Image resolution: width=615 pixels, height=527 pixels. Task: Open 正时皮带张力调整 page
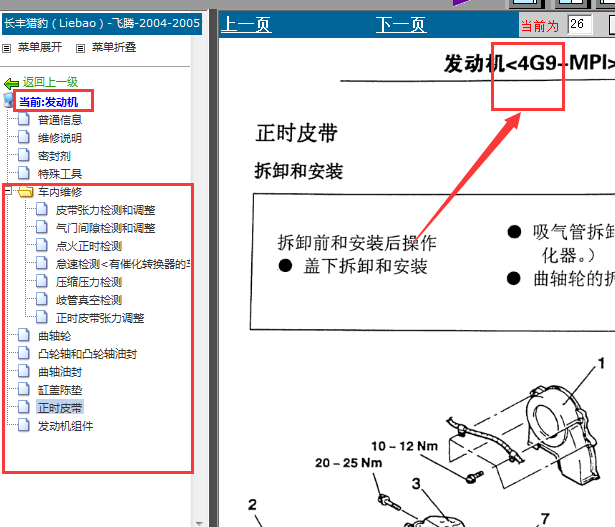[x=100, y=318]
